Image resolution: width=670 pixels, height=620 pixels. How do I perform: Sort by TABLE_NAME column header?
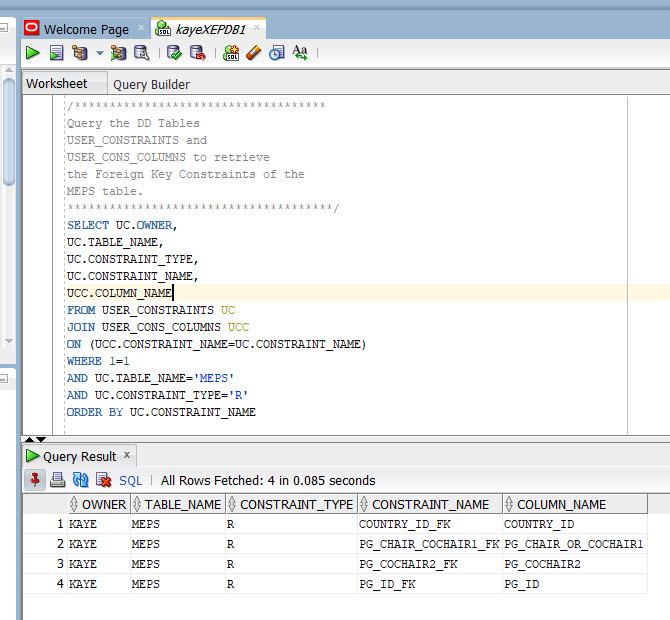[x=177, y=505]
